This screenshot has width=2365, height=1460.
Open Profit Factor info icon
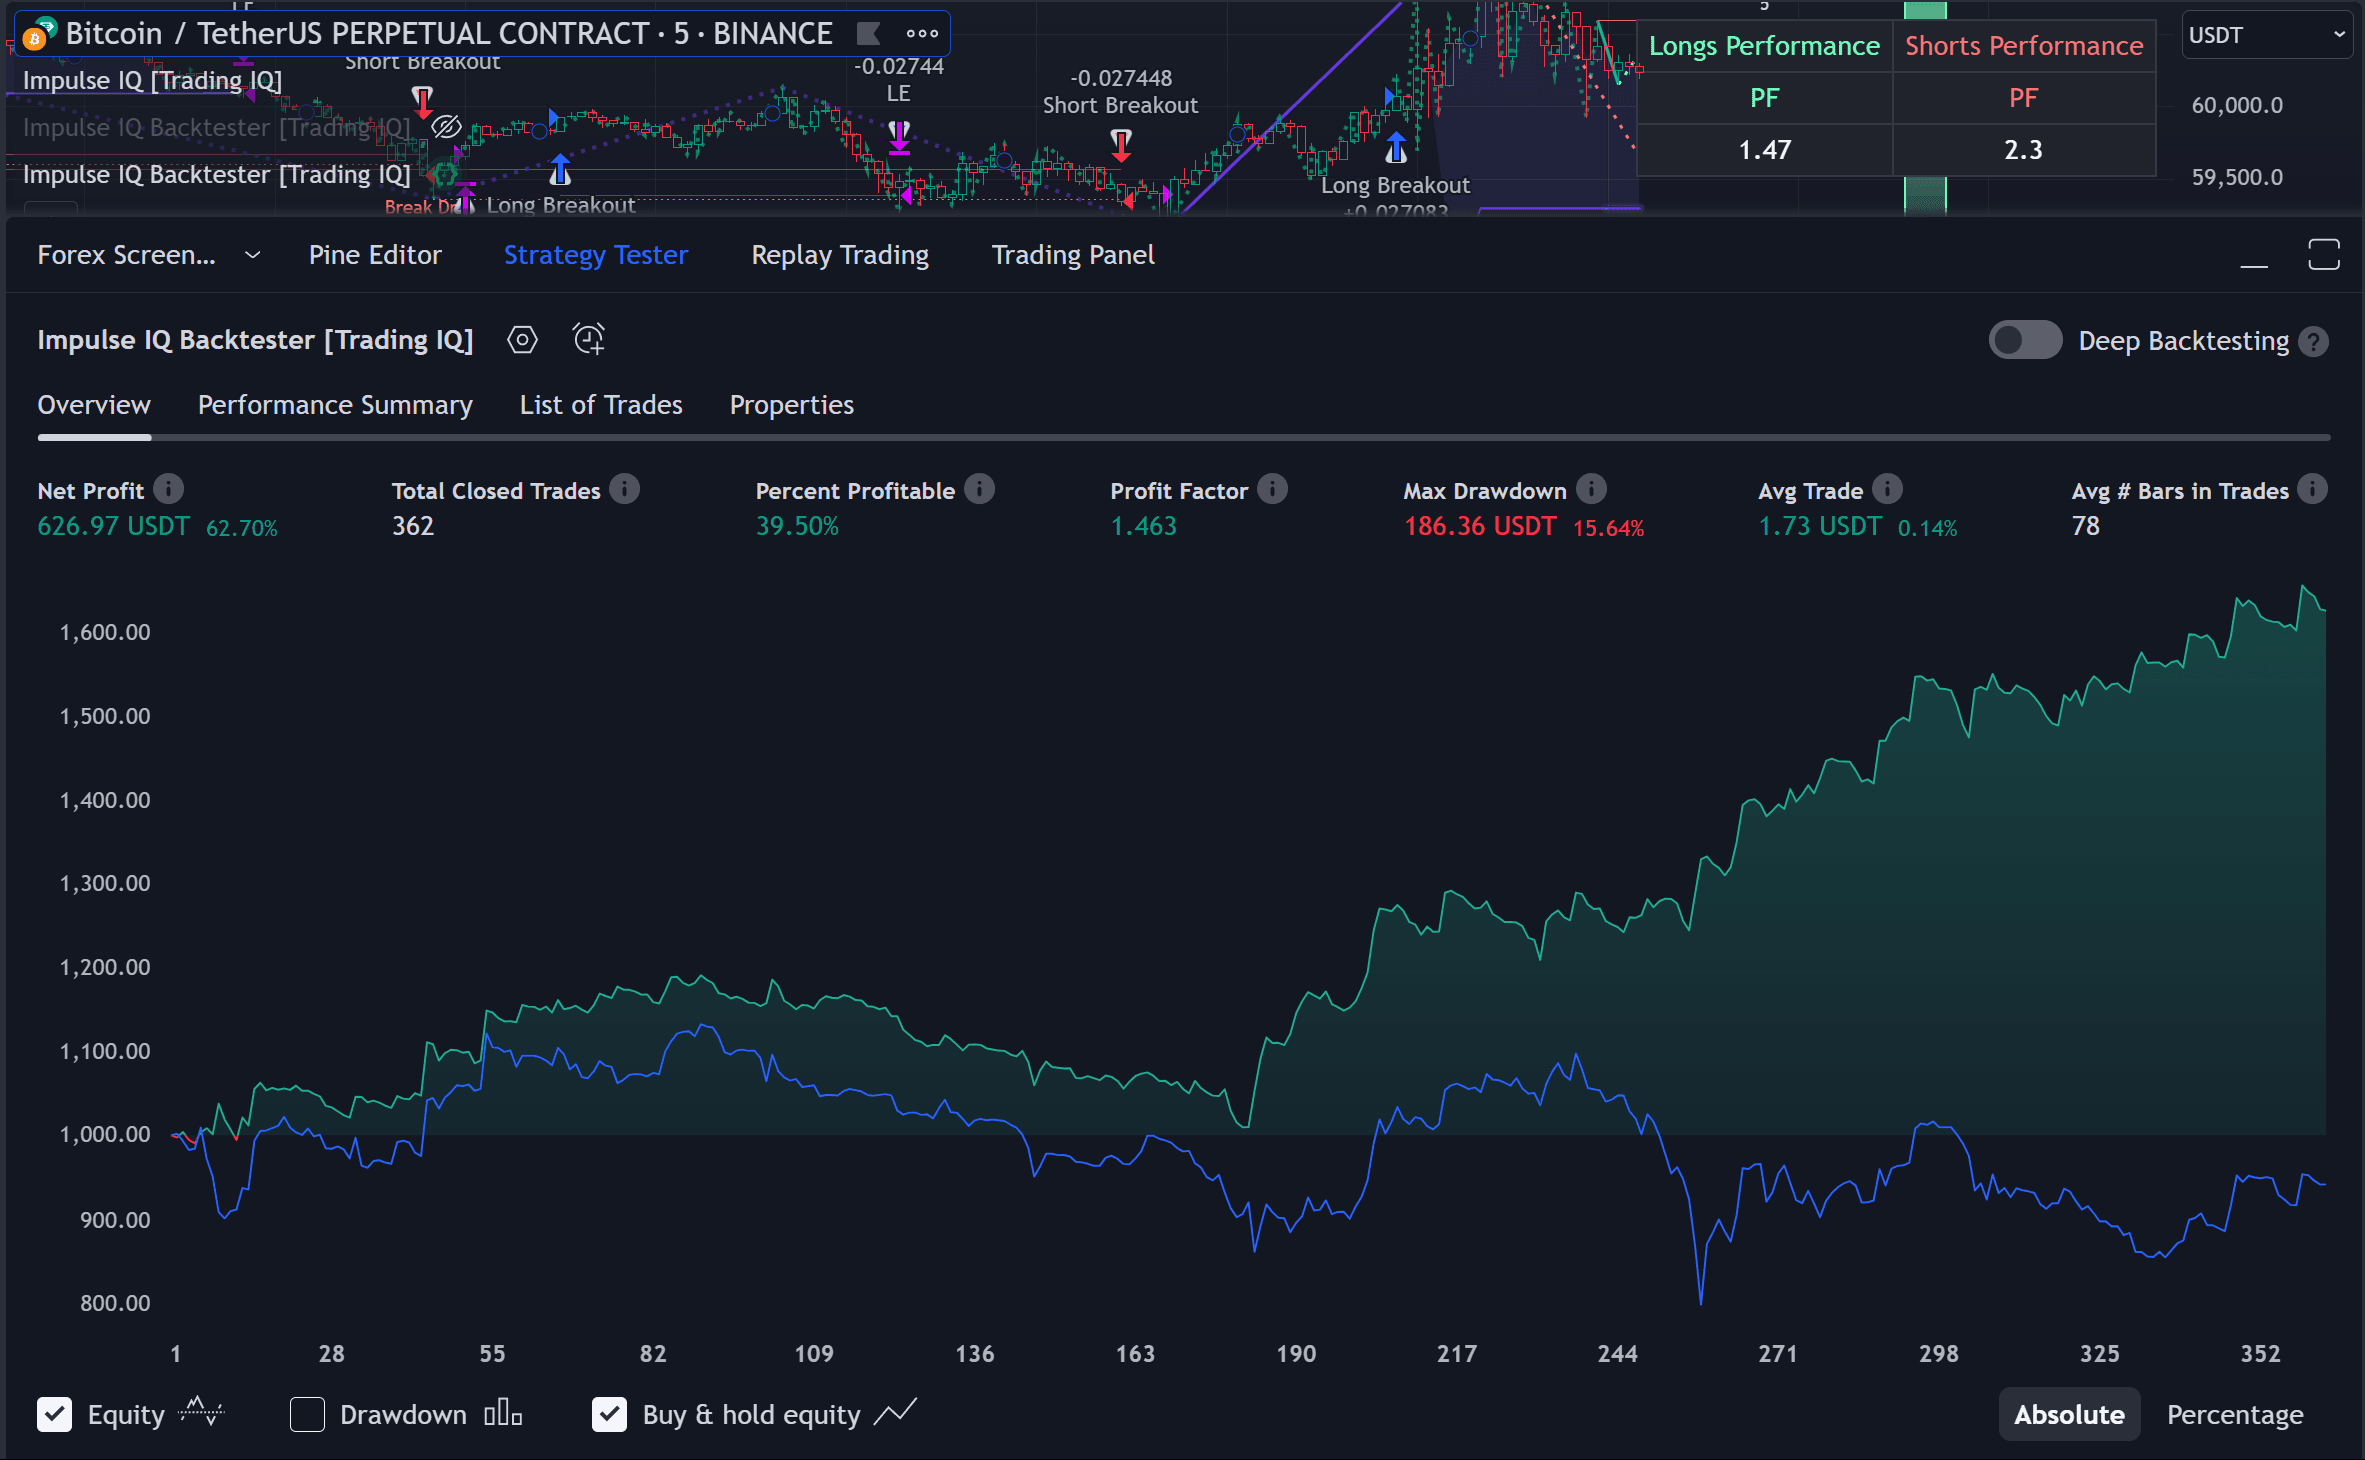click(x=1273, y=489)
